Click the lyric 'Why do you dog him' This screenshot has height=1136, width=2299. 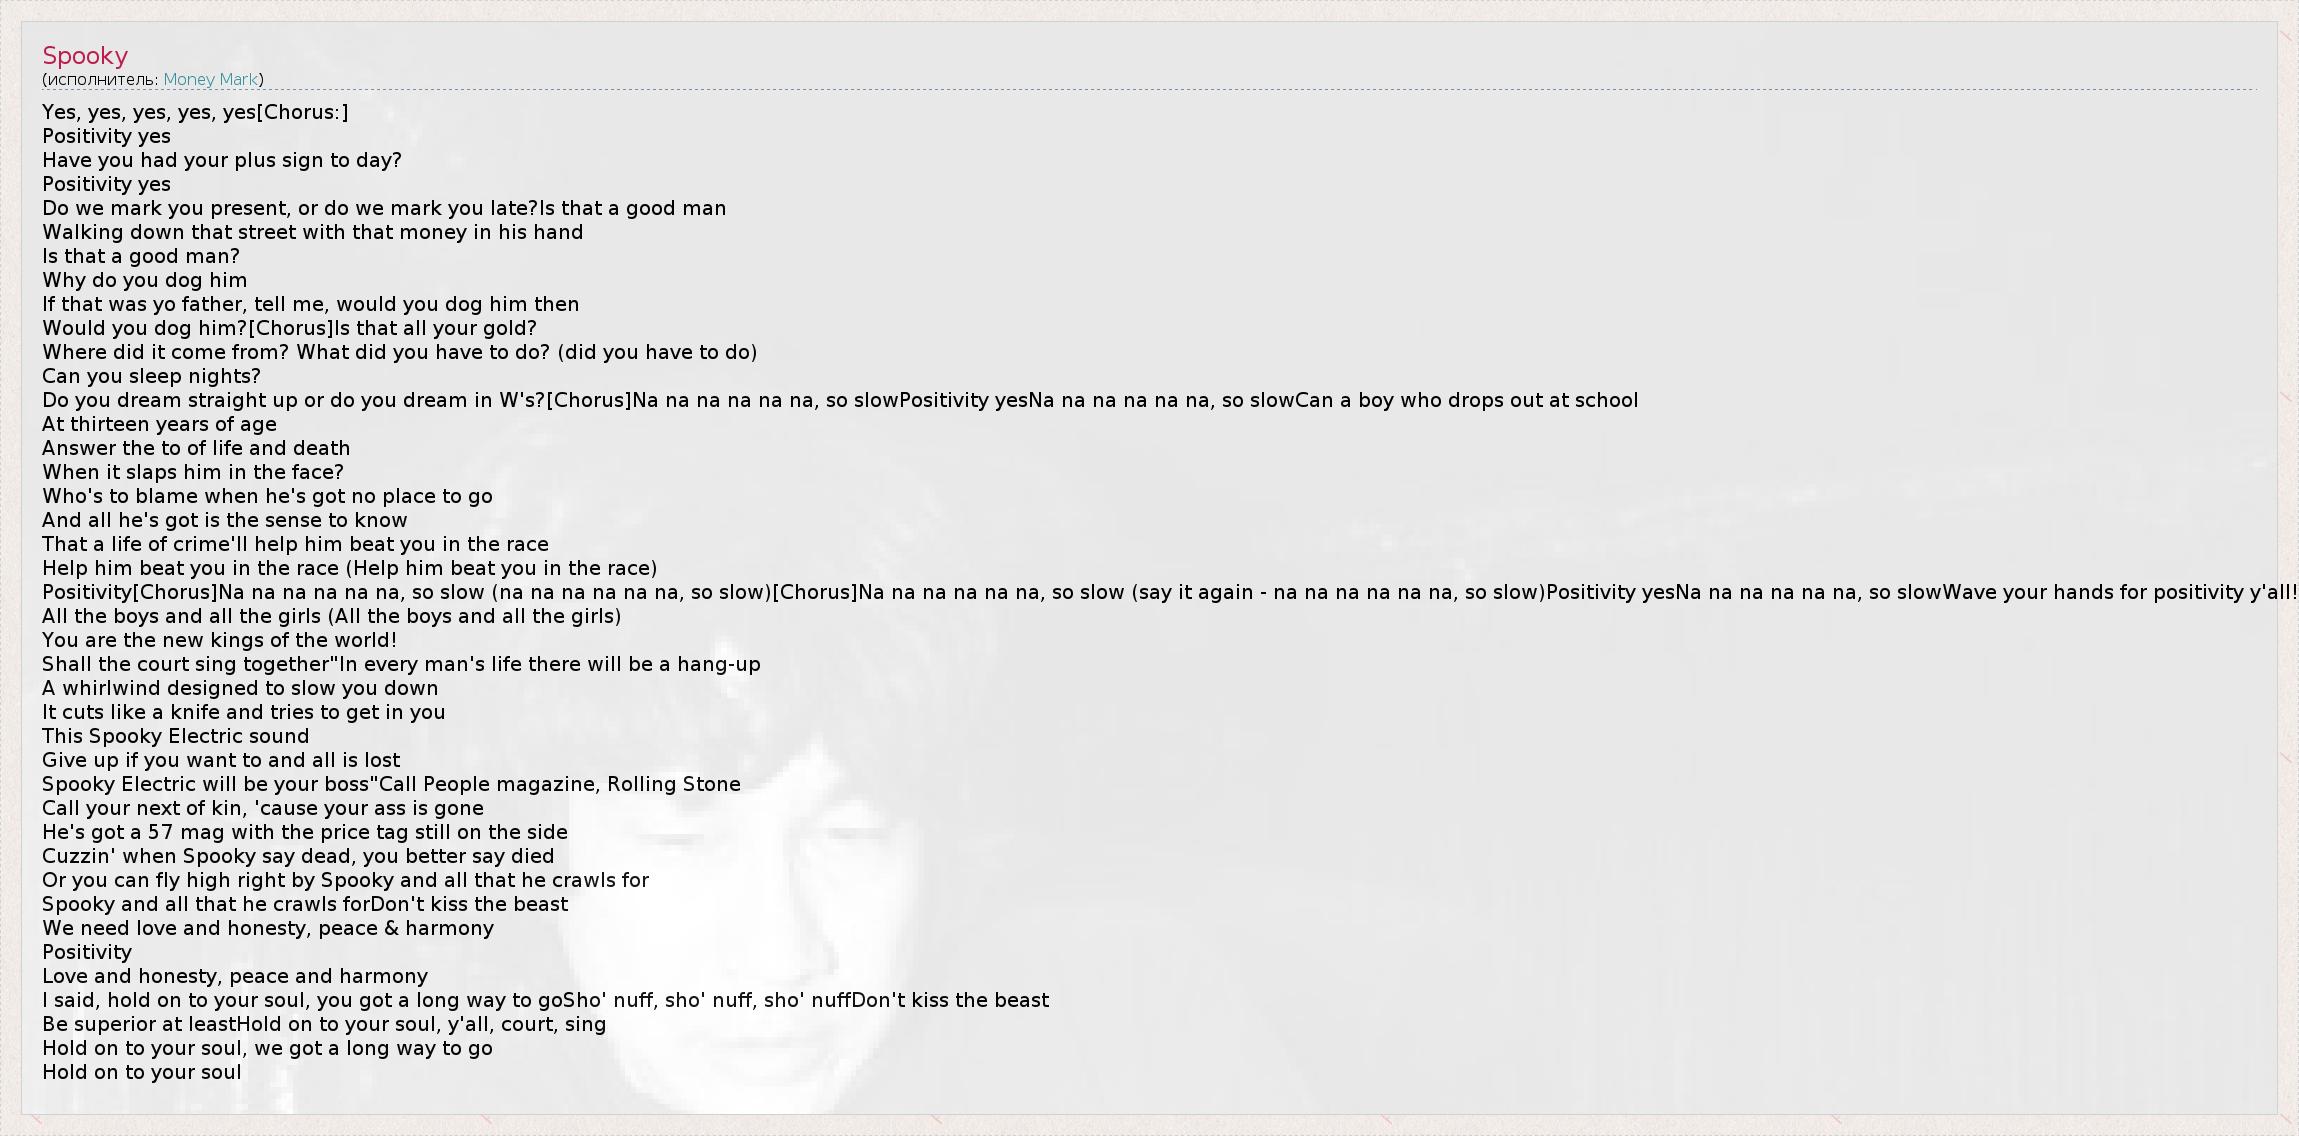point(144,280)
